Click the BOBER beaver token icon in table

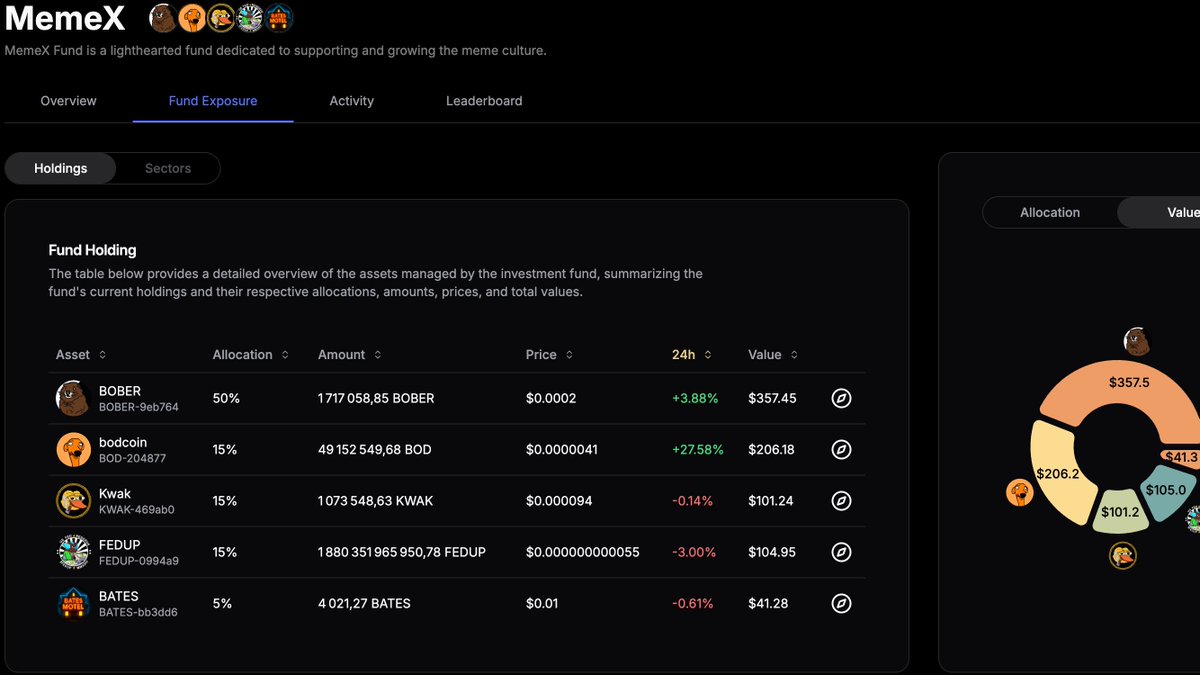pyautogui.click(x=73, y=398)
